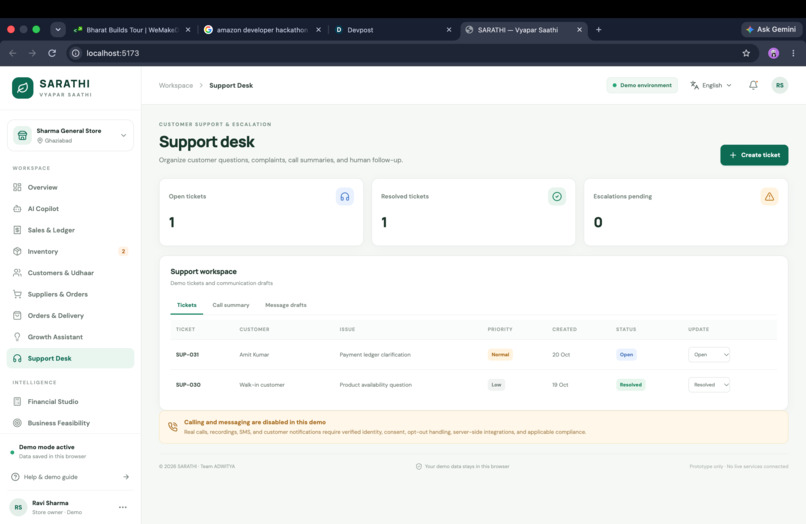Open the Chrome tab search dropdown

pos(58,29)
